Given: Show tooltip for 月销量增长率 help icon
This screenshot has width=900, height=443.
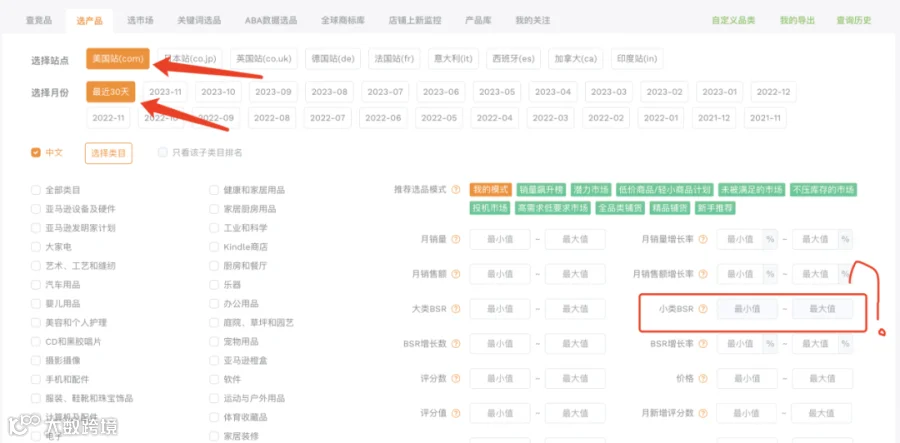Looking at the screenshot, I should 703,239.
